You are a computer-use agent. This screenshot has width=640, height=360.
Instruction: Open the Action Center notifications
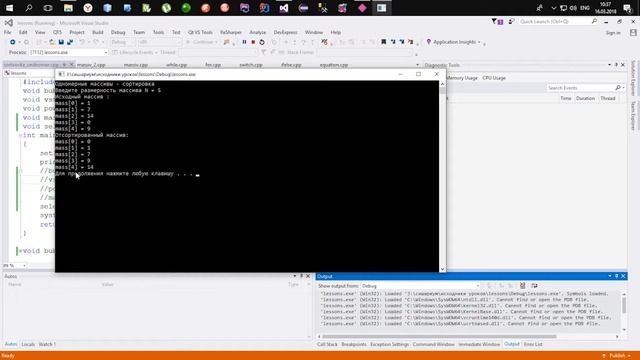pyautogui.click(x=627, y=8)
